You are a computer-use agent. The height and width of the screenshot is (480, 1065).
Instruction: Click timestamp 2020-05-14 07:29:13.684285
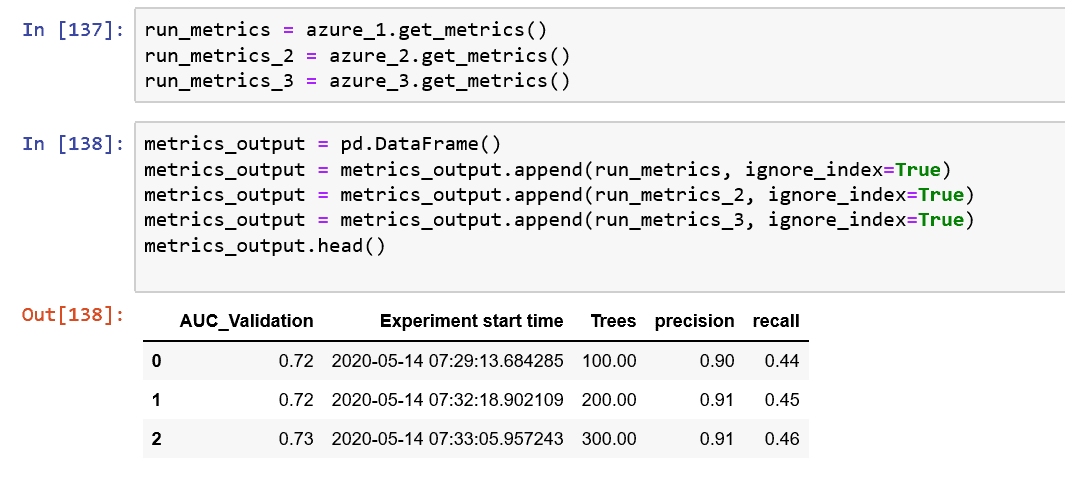448,361
